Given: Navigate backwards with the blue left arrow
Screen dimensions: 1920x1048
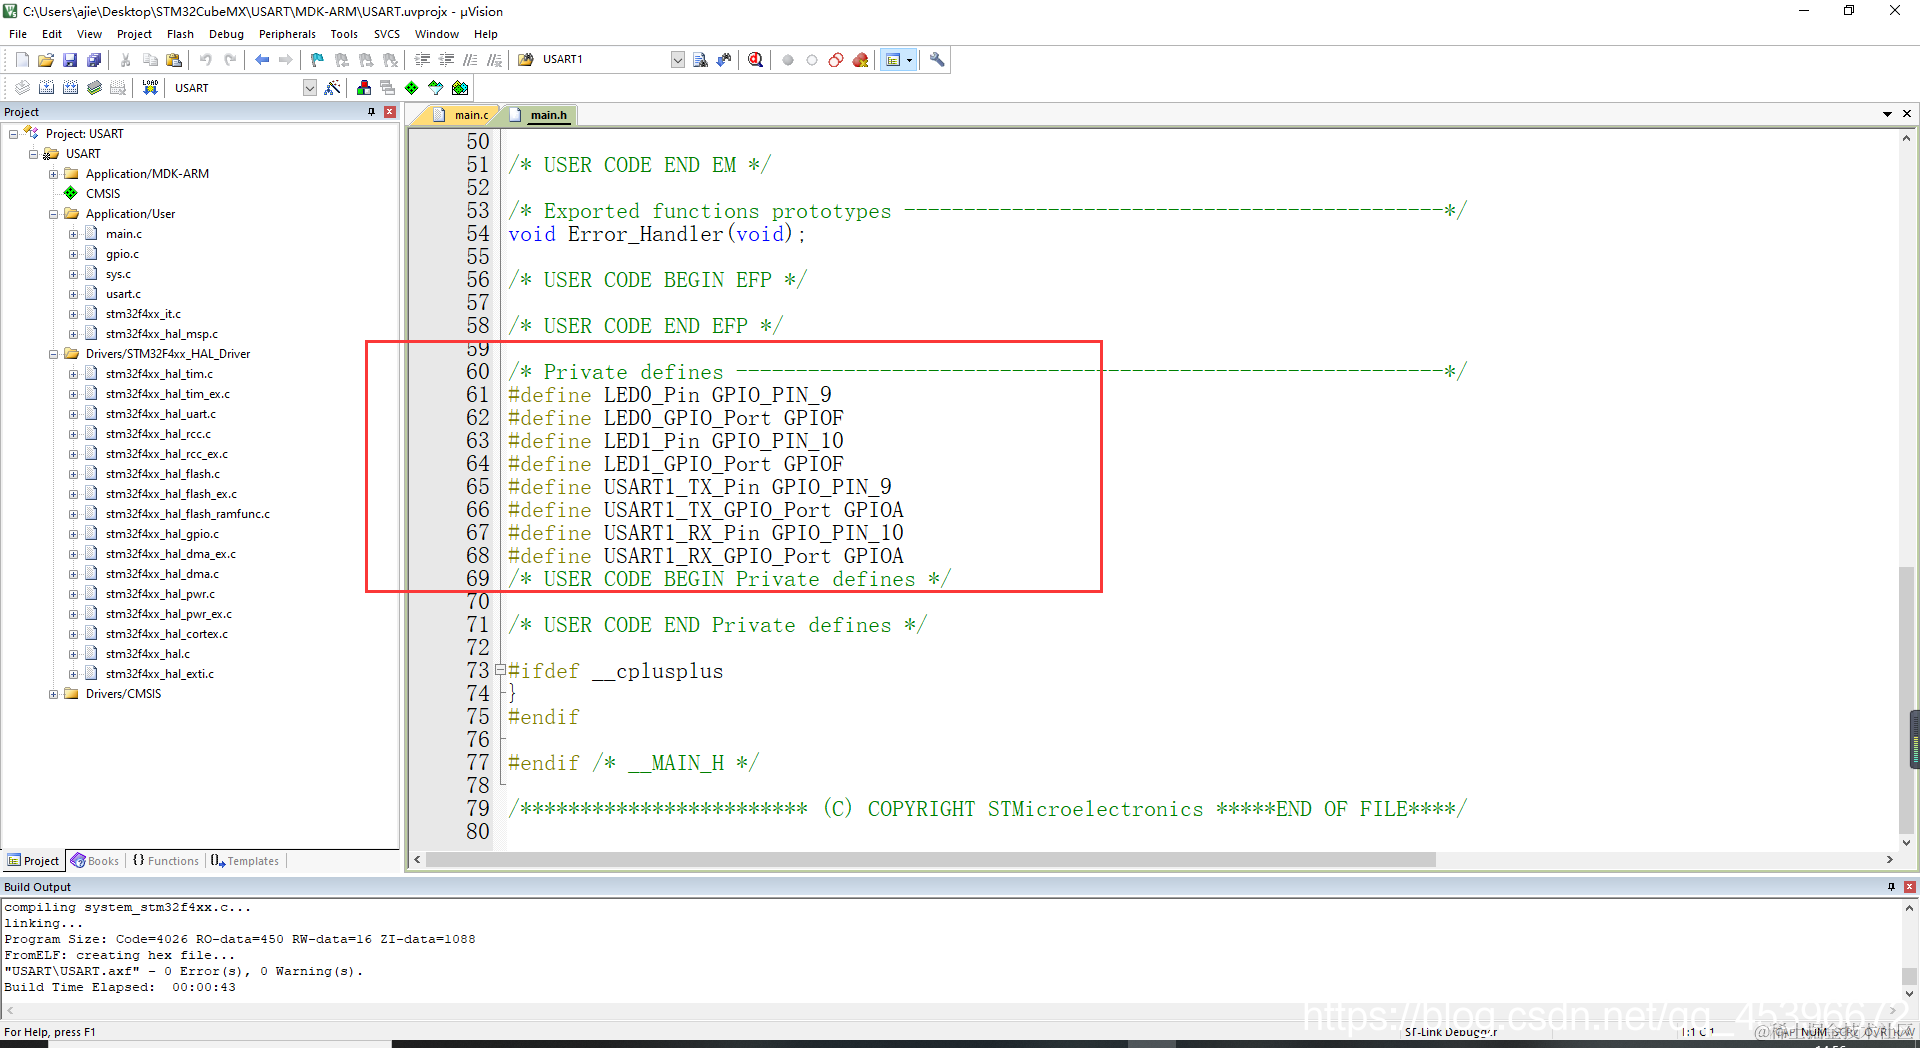Looking at the screenshot, I should pos(262,60).
